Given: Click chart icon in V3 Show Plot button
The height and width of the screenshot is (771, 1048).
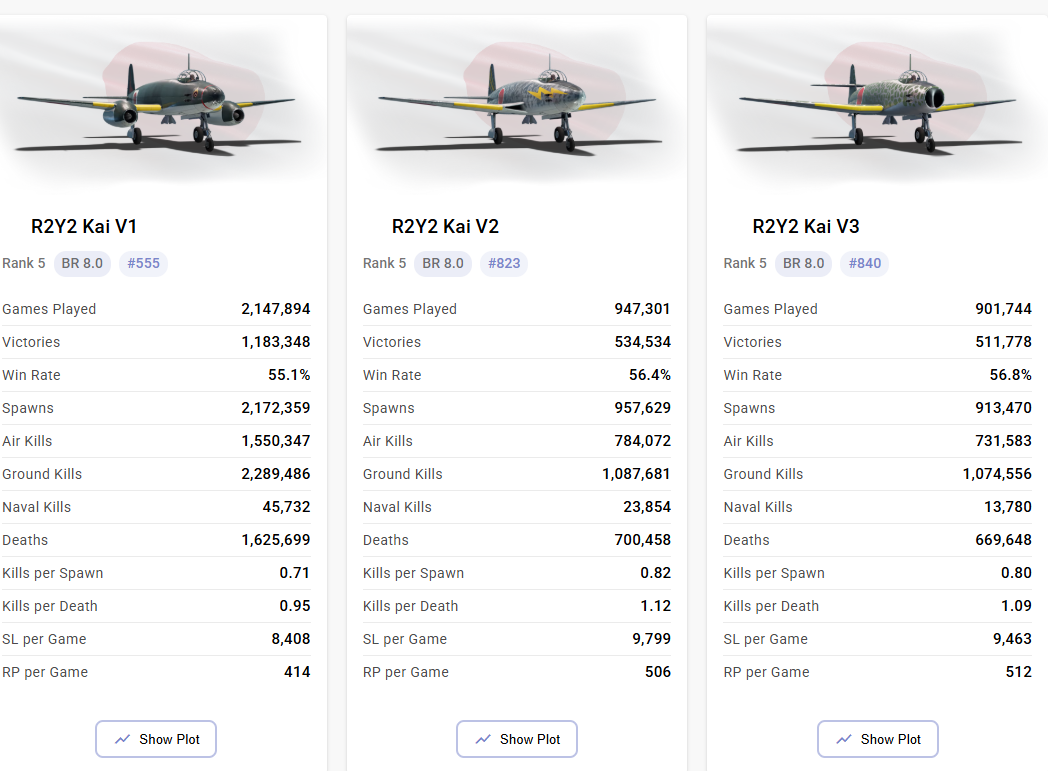Looking at the screenshot, I should coord(844,739).
